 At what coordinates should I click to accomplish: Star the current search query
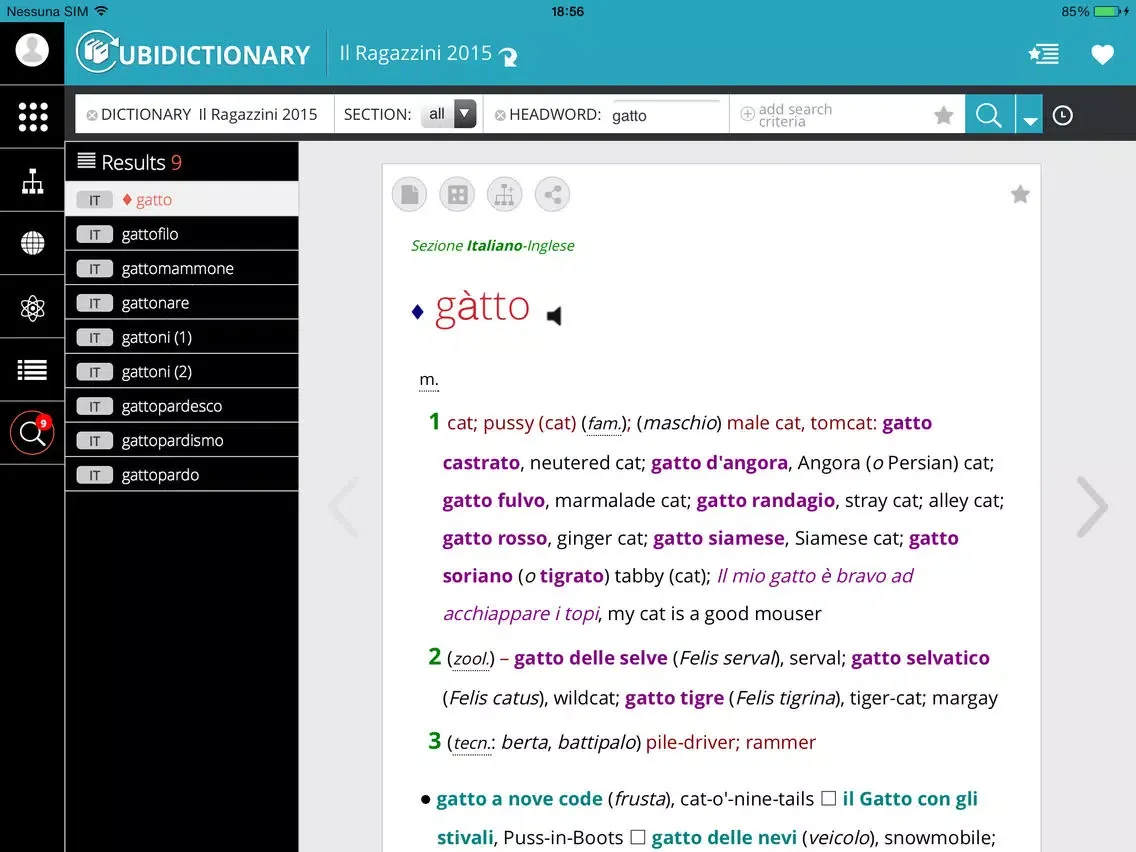(x=943, y=114)
